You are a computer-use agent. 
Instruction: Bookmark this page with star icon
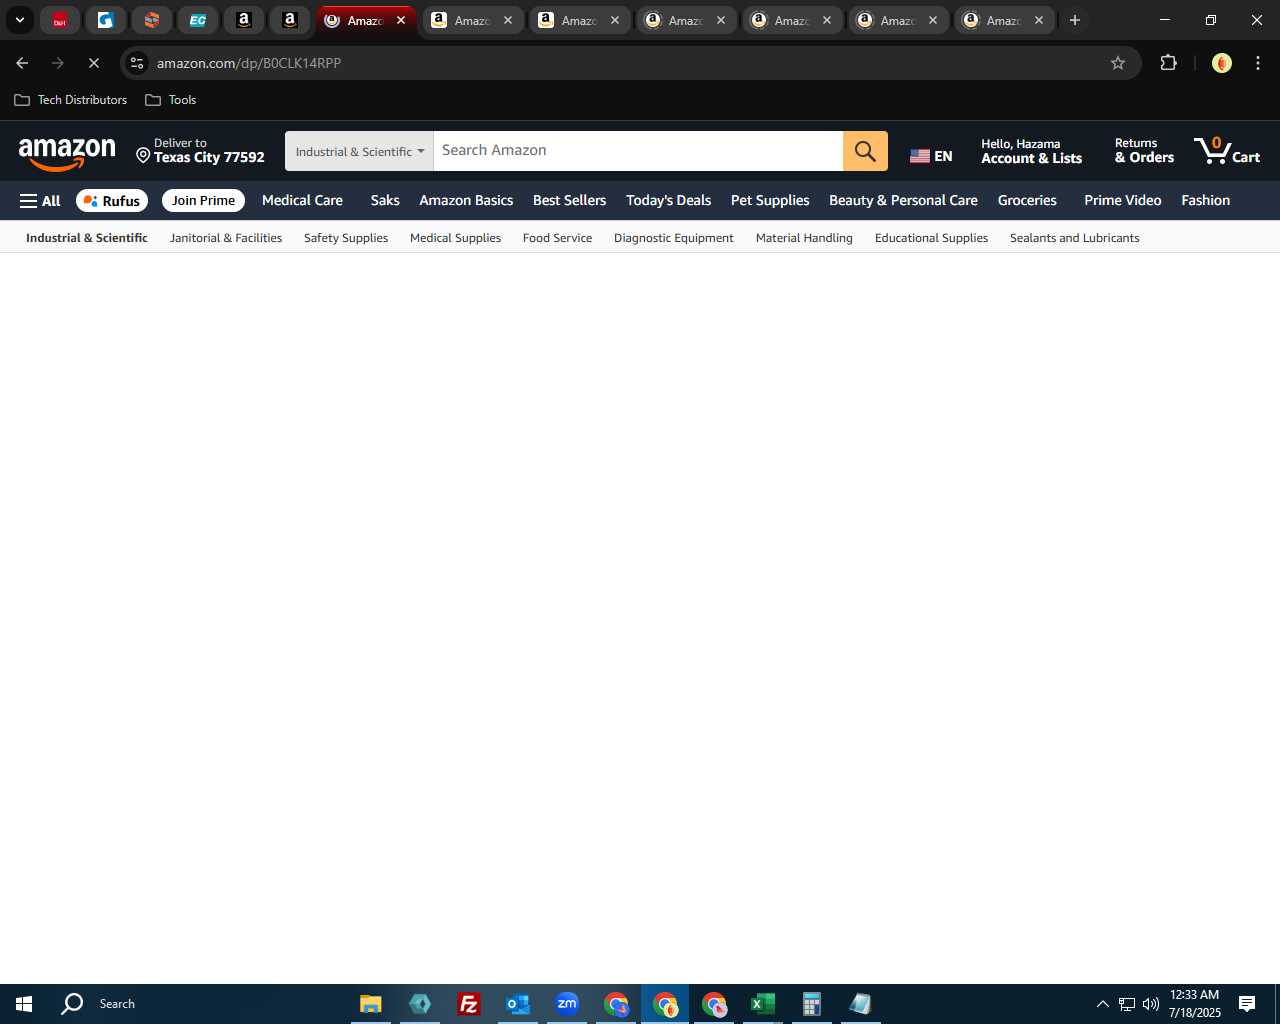click(1118, 63)
